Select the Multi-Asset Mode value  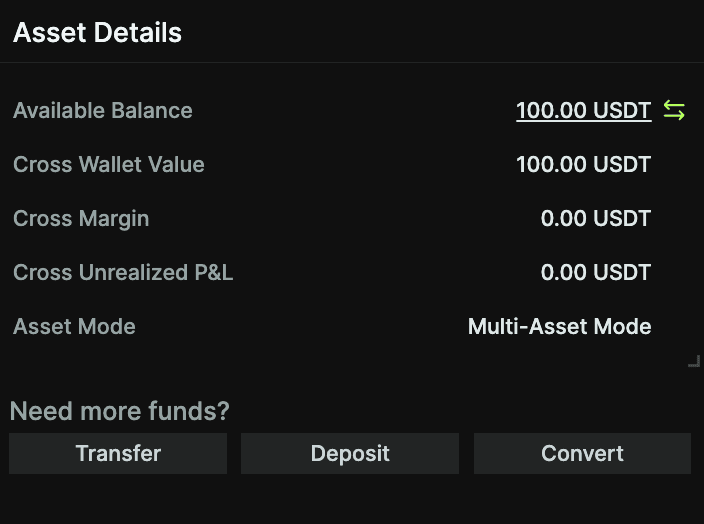pos(559,326)
